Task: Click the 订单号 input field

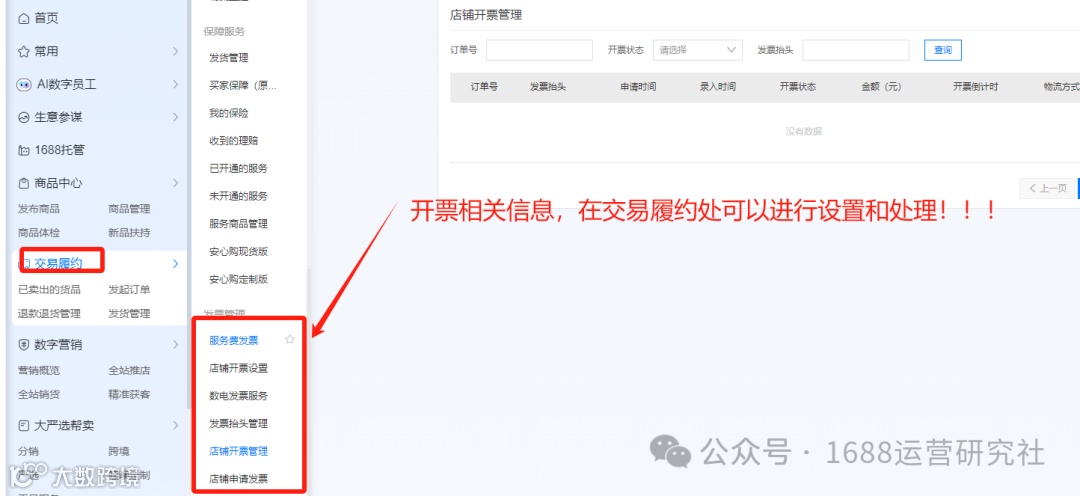Action: (539, 50)
